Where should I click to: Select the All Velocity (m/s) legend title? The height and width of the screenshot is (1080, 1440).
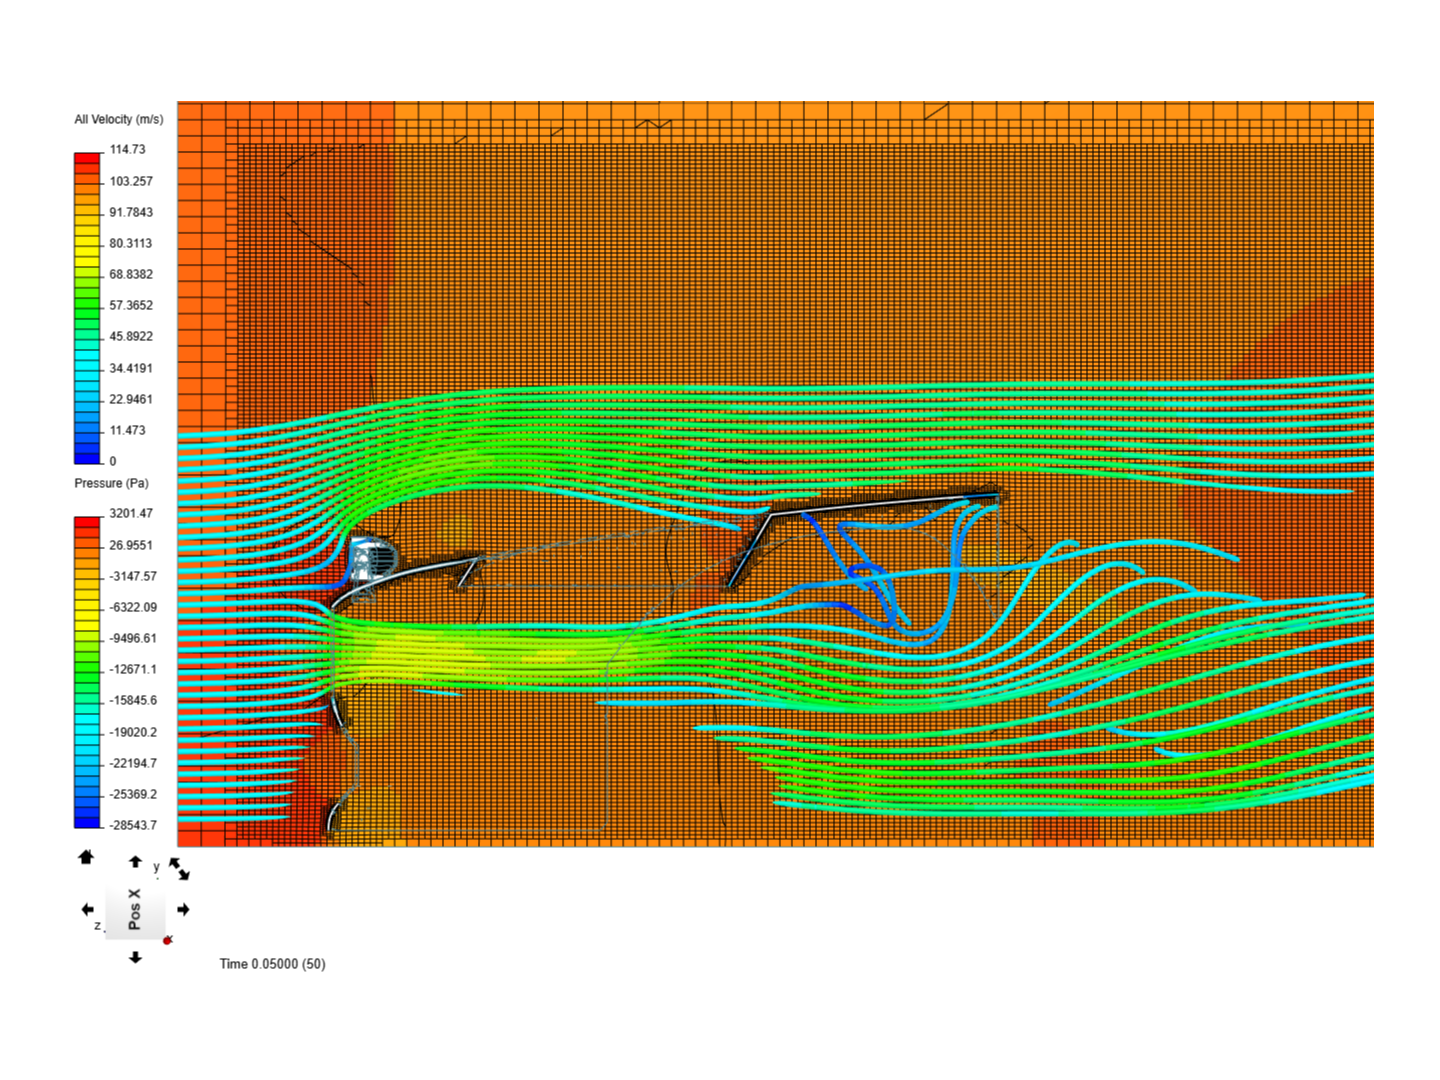[x=118, y=119]
